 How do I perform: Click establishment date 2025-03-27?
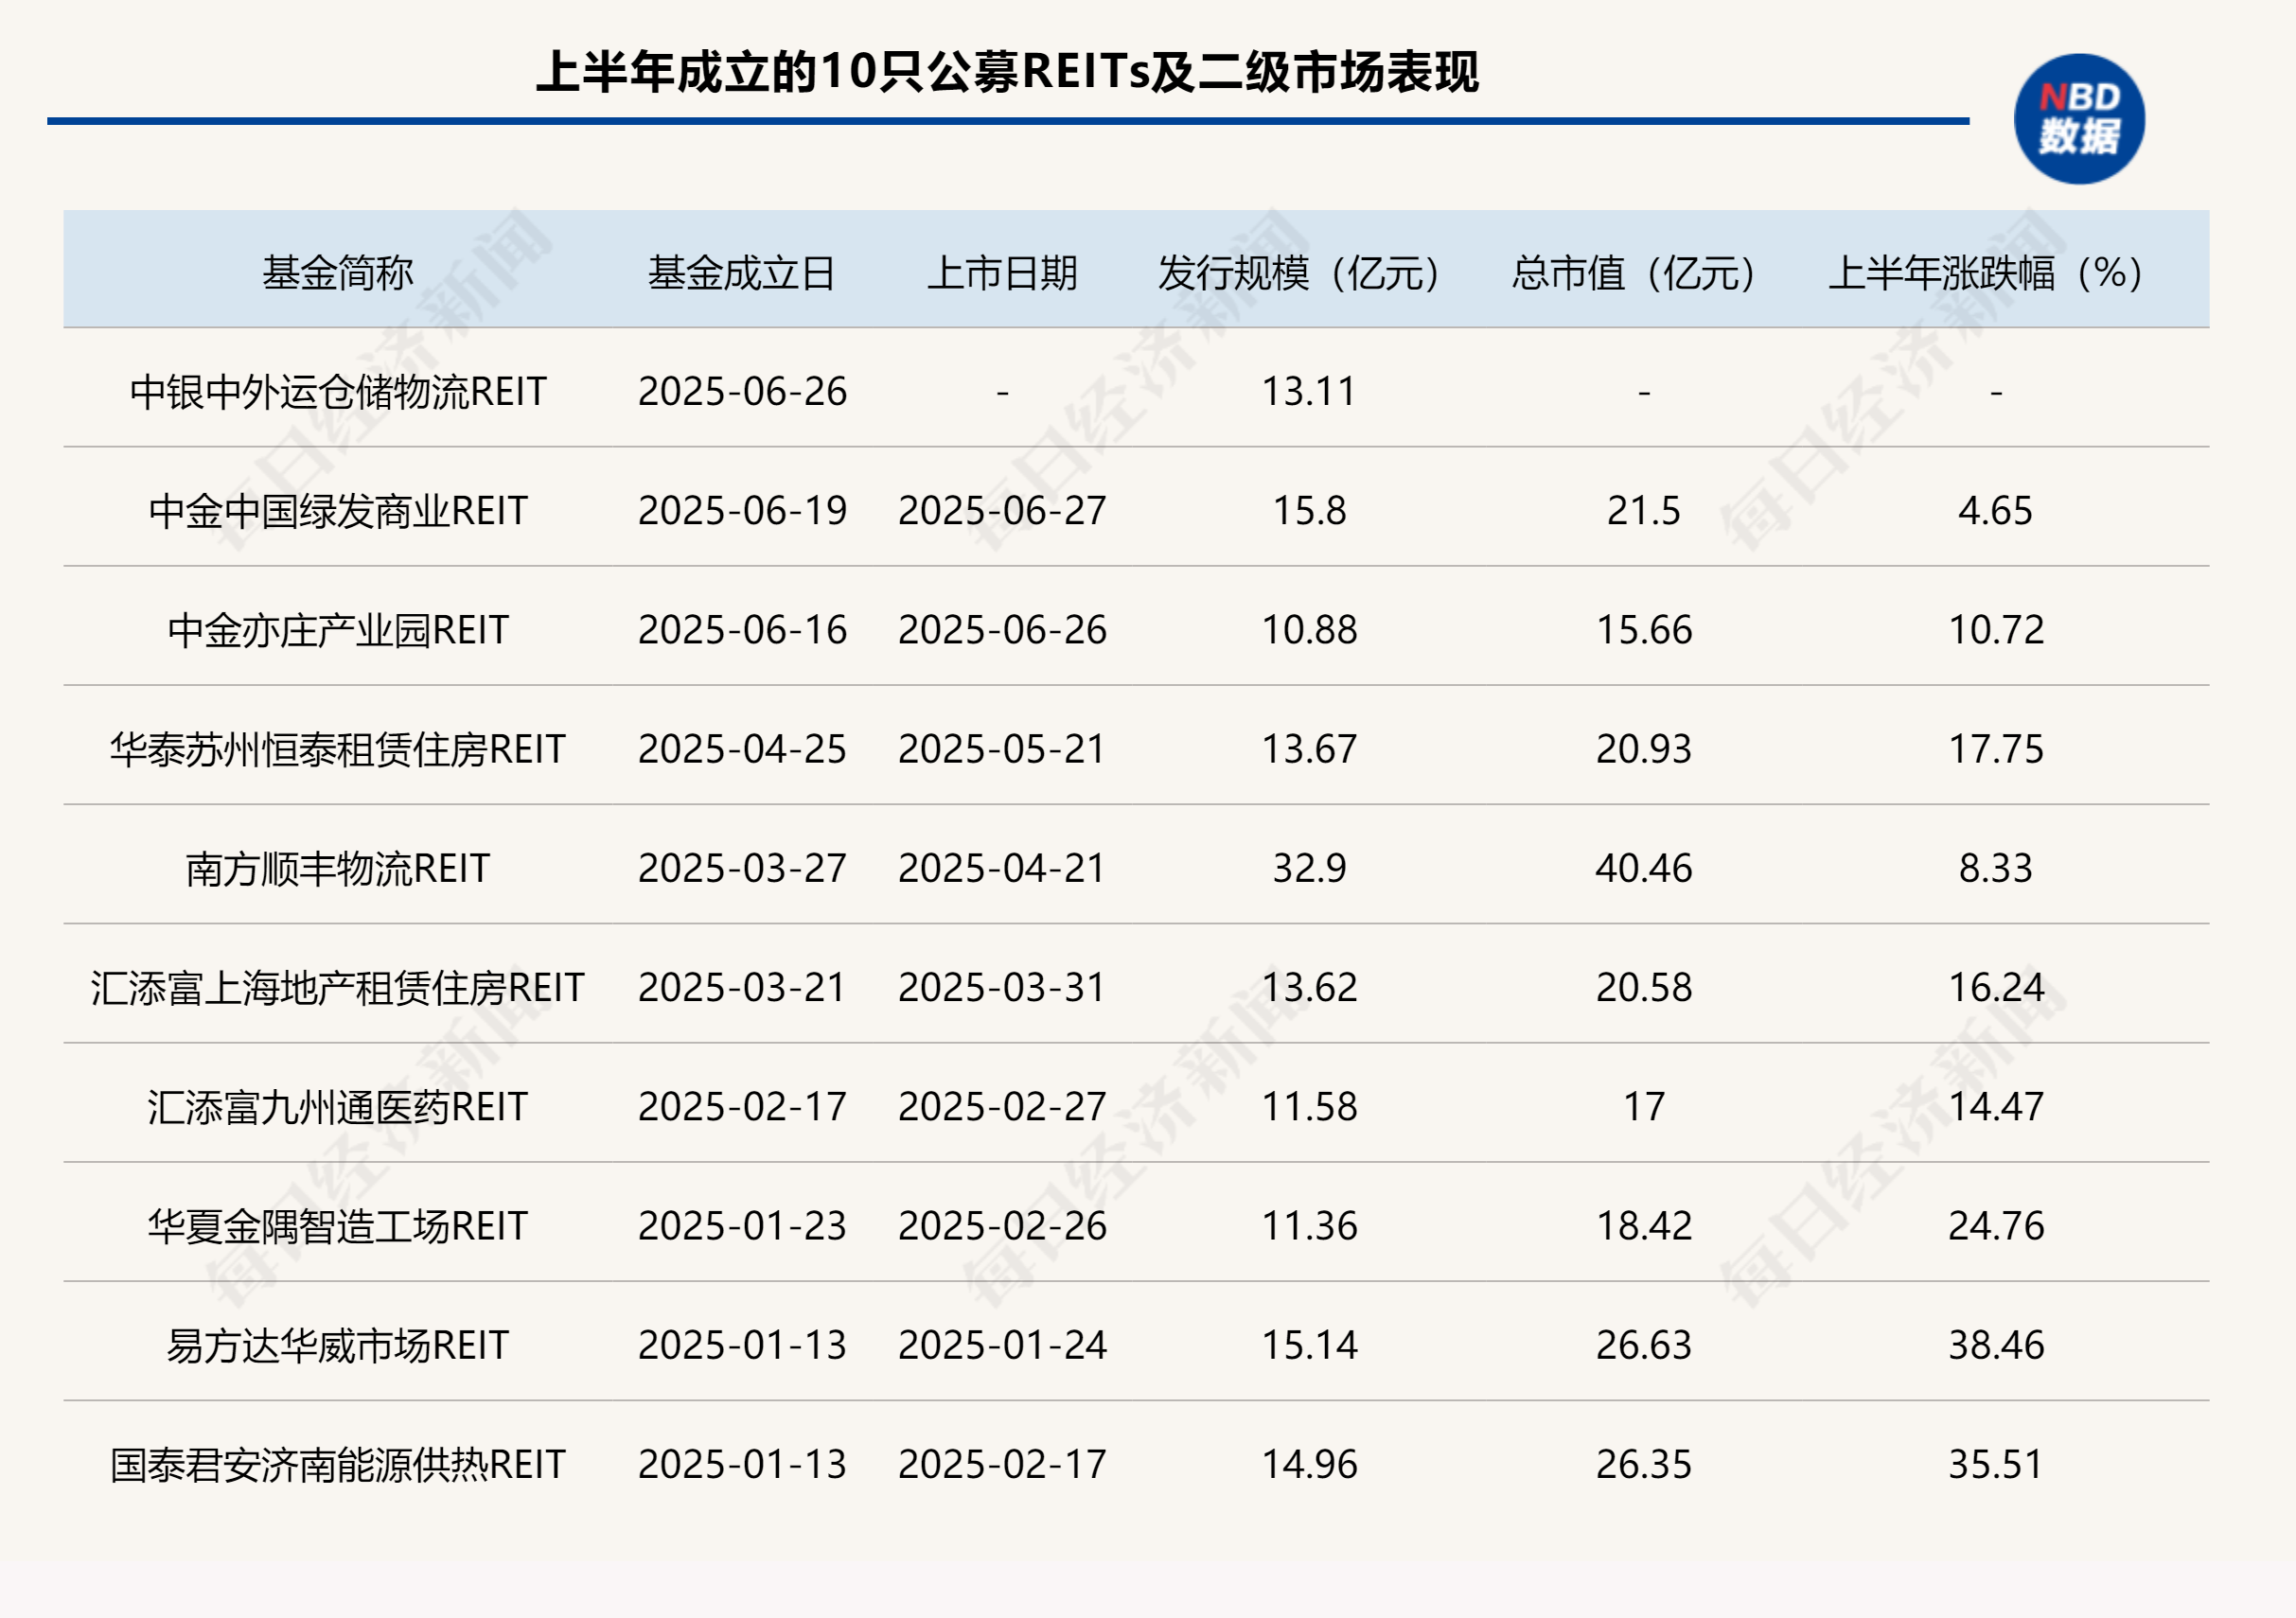742,868
